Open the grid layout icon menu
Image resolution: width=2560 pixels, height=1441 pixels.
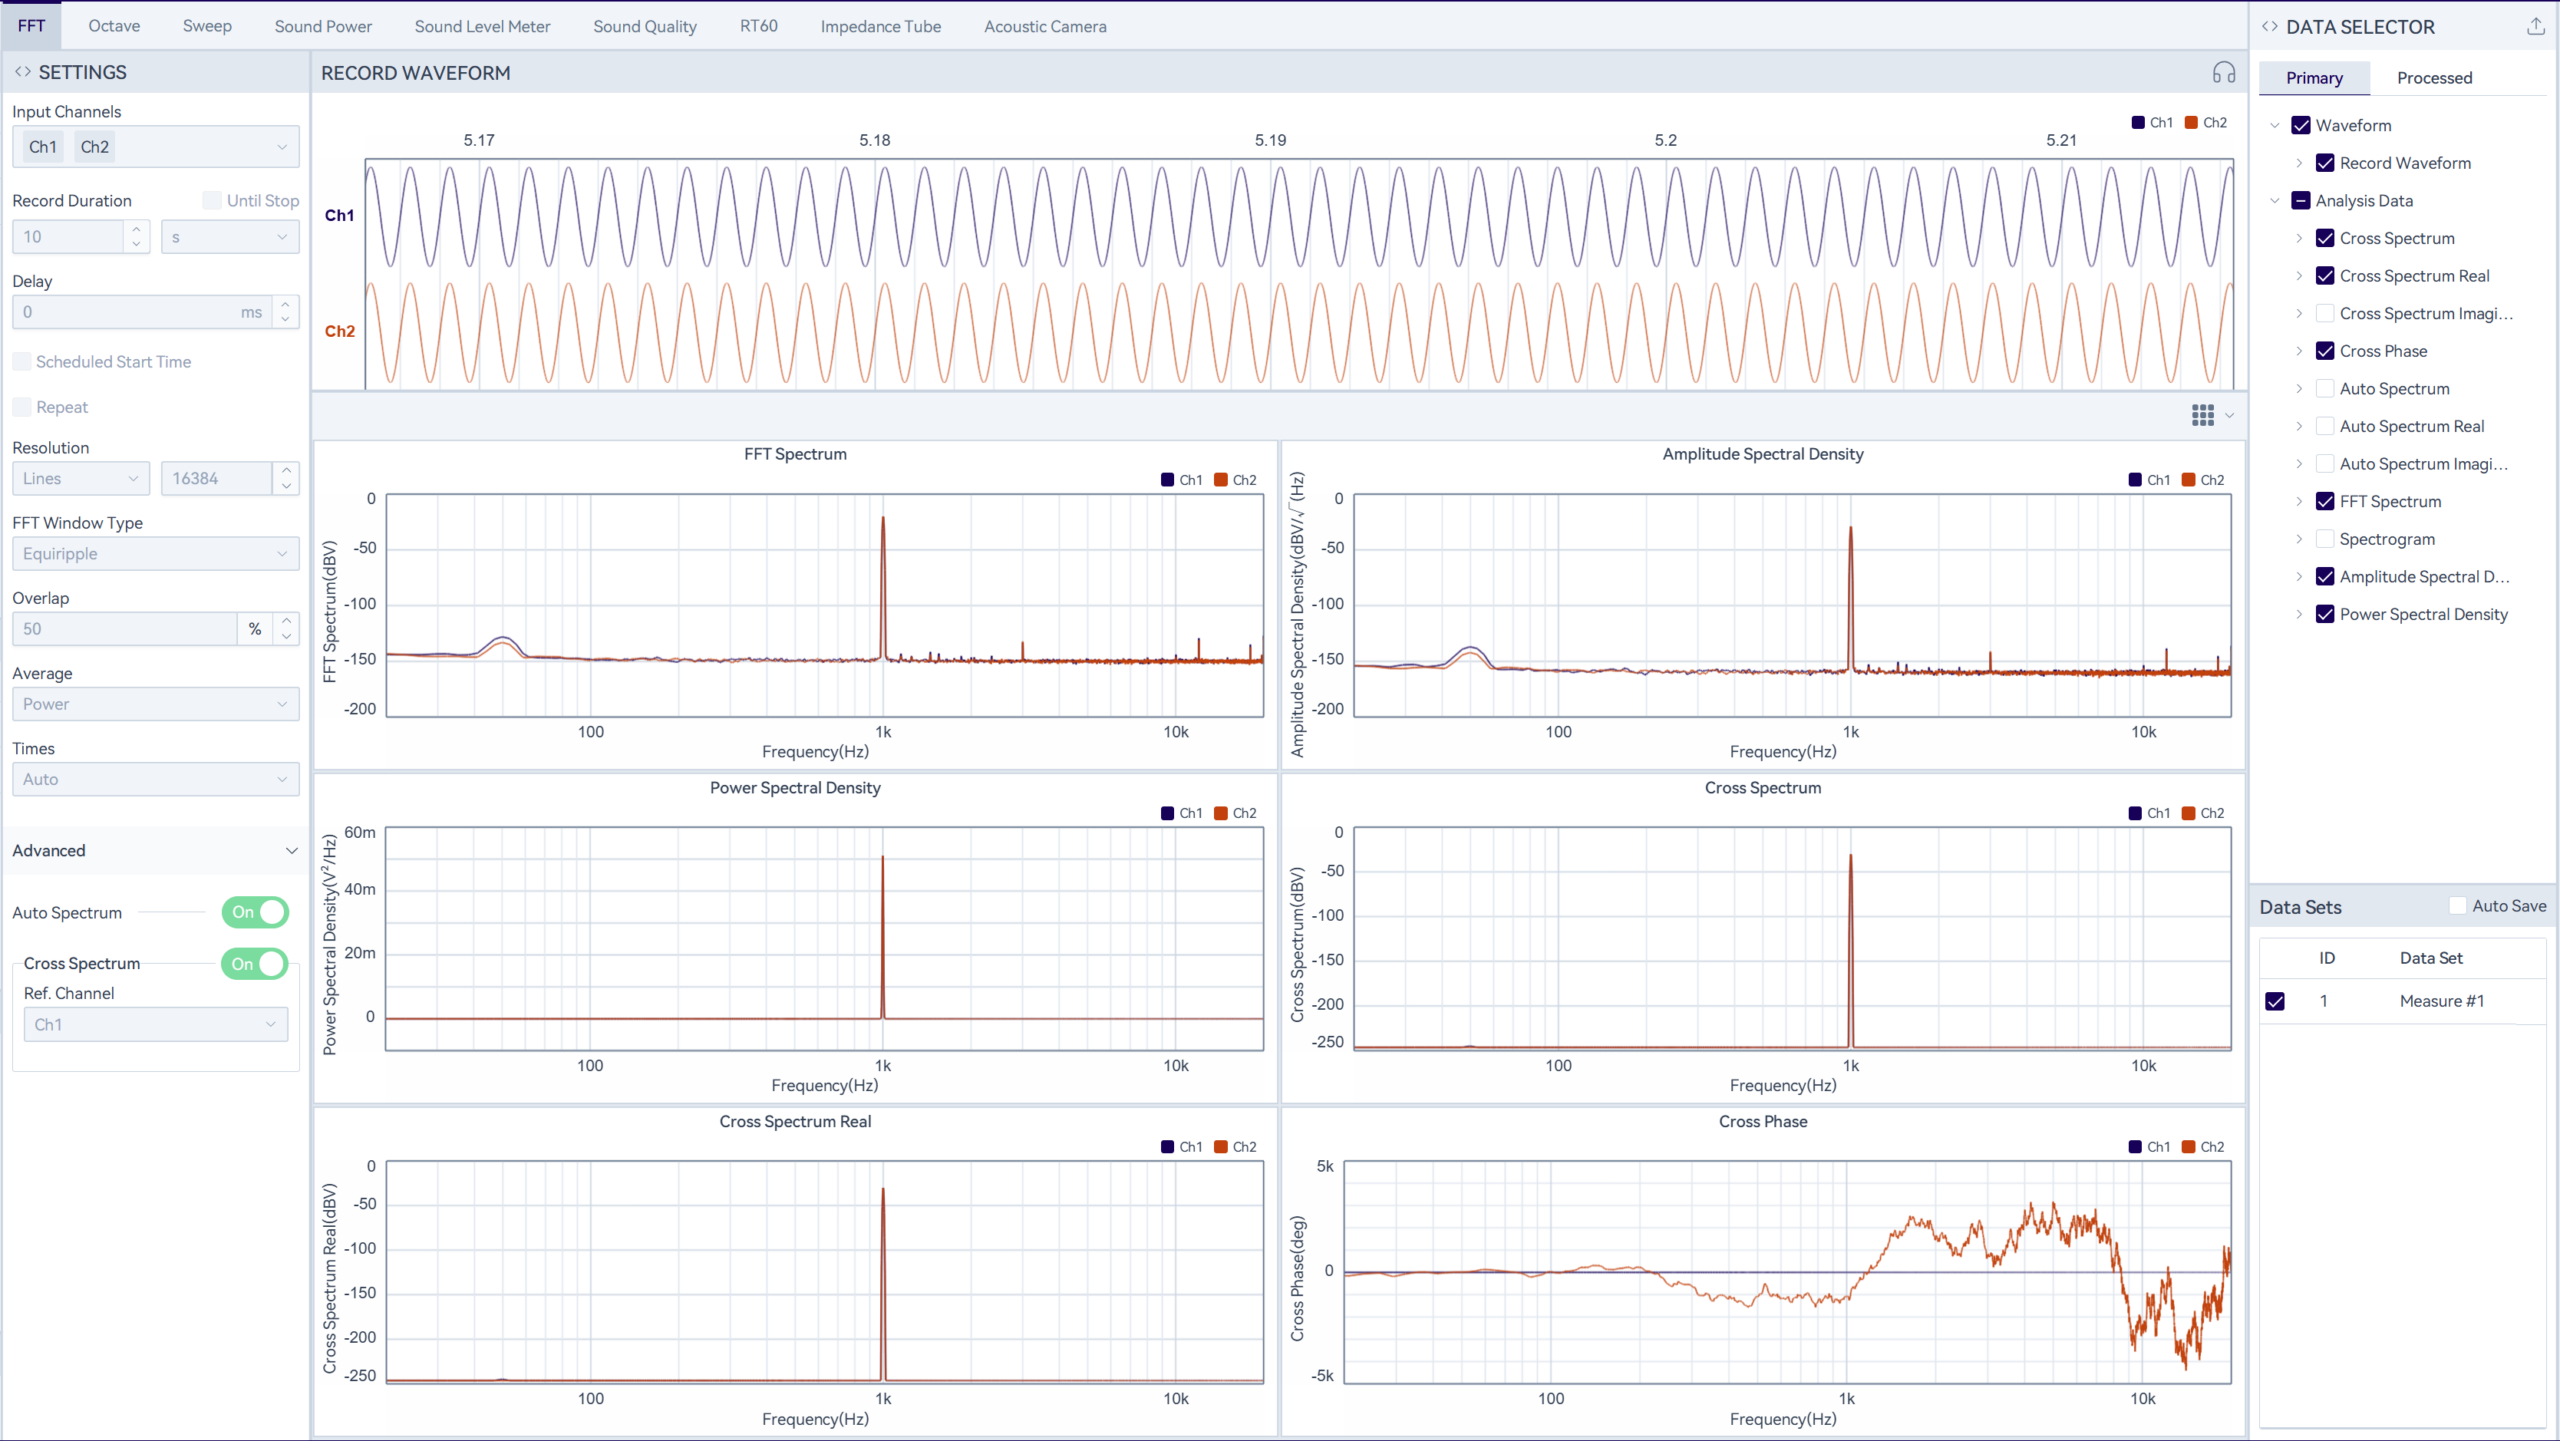(2202, 415)
